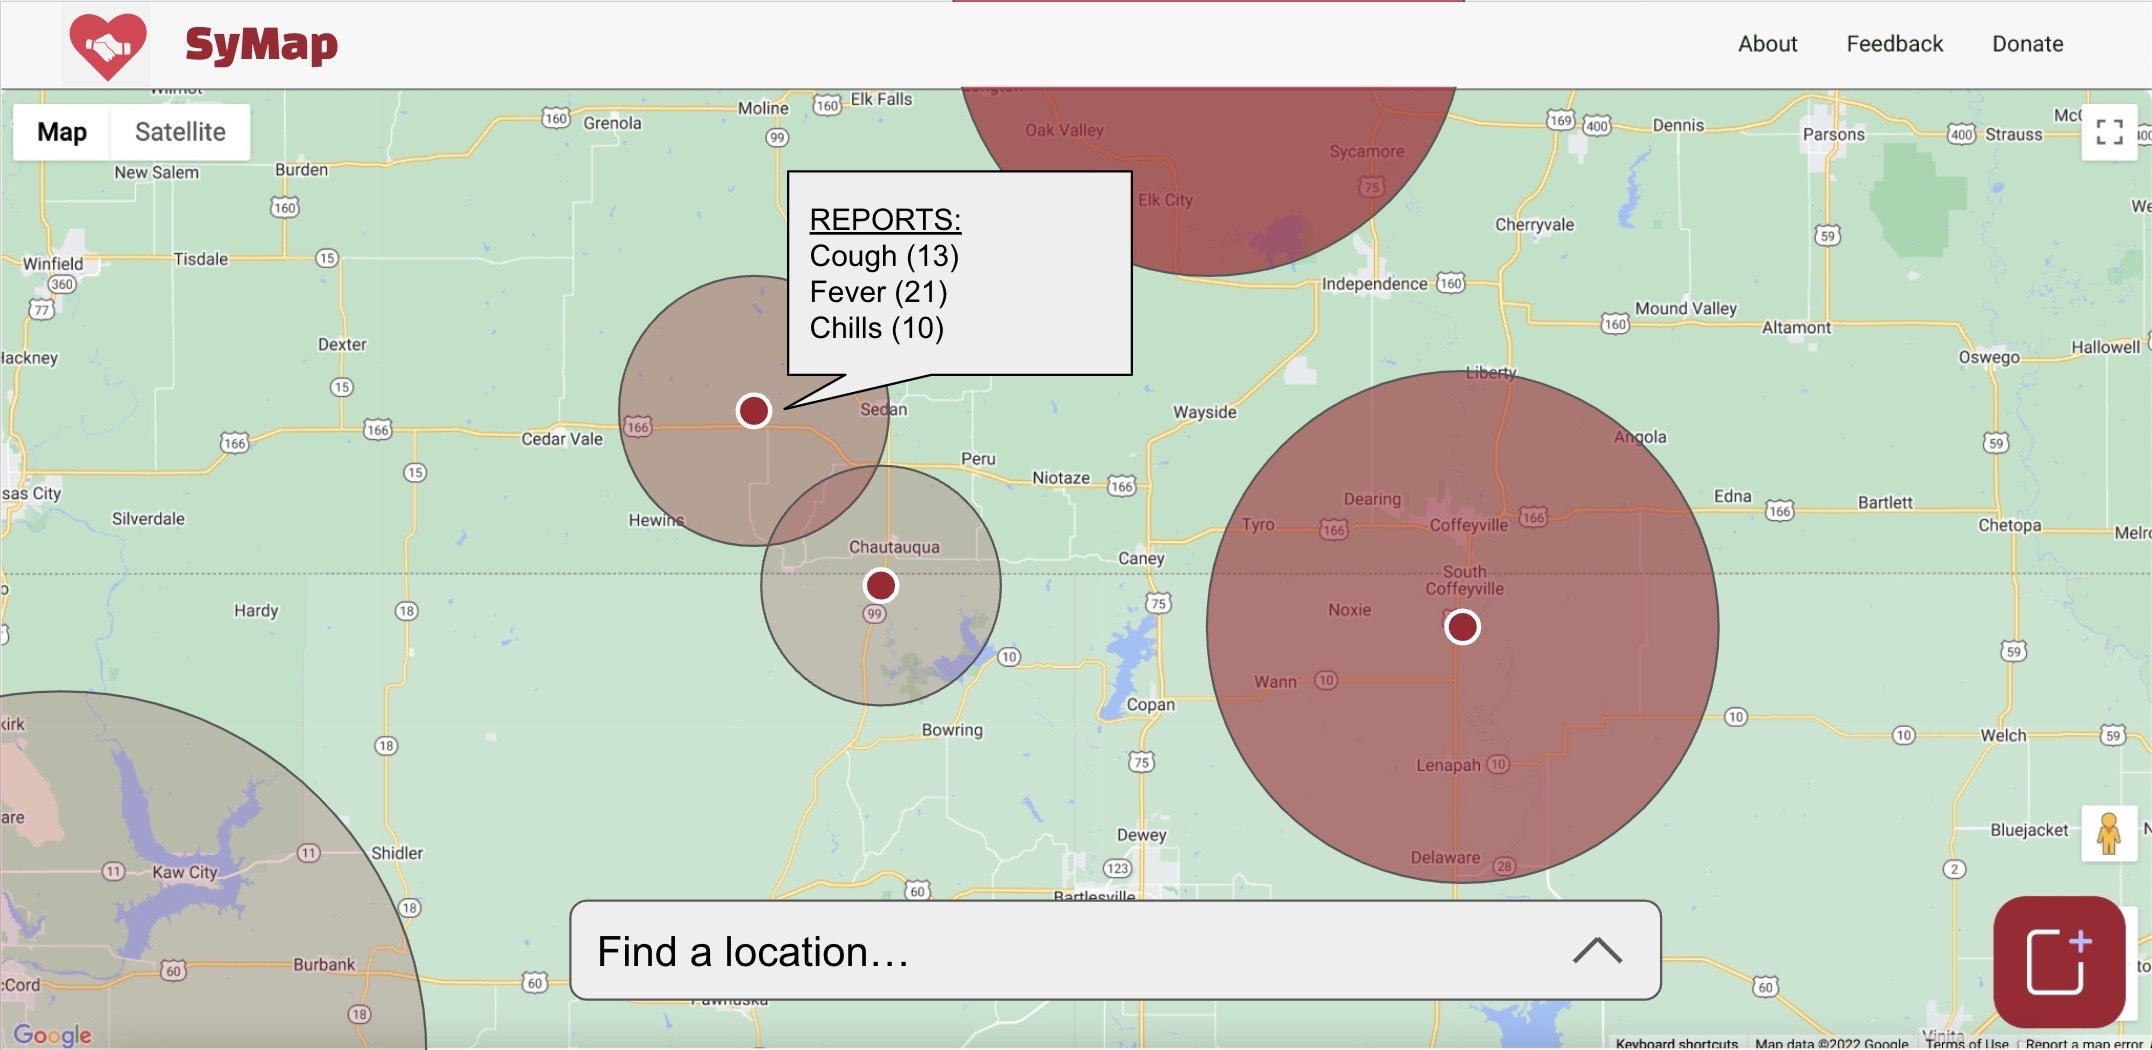
Task: Switch to Map view
Action: (62, 132)
